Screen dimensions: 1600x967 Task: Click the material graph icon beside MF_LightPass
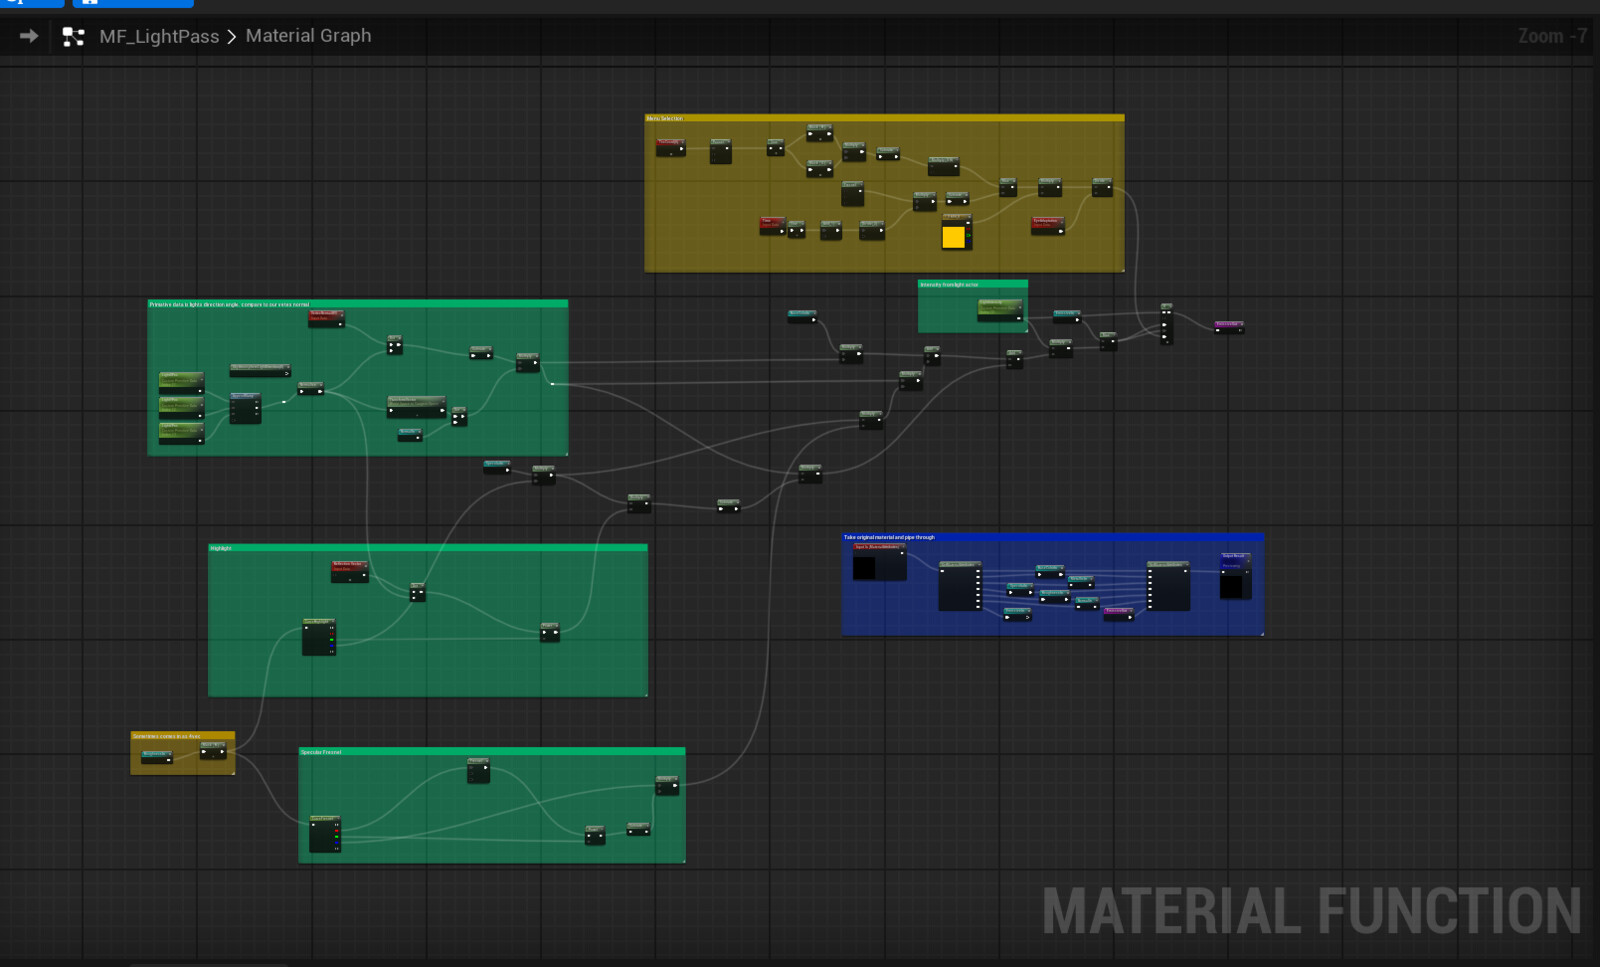click(x=73, y=37)
